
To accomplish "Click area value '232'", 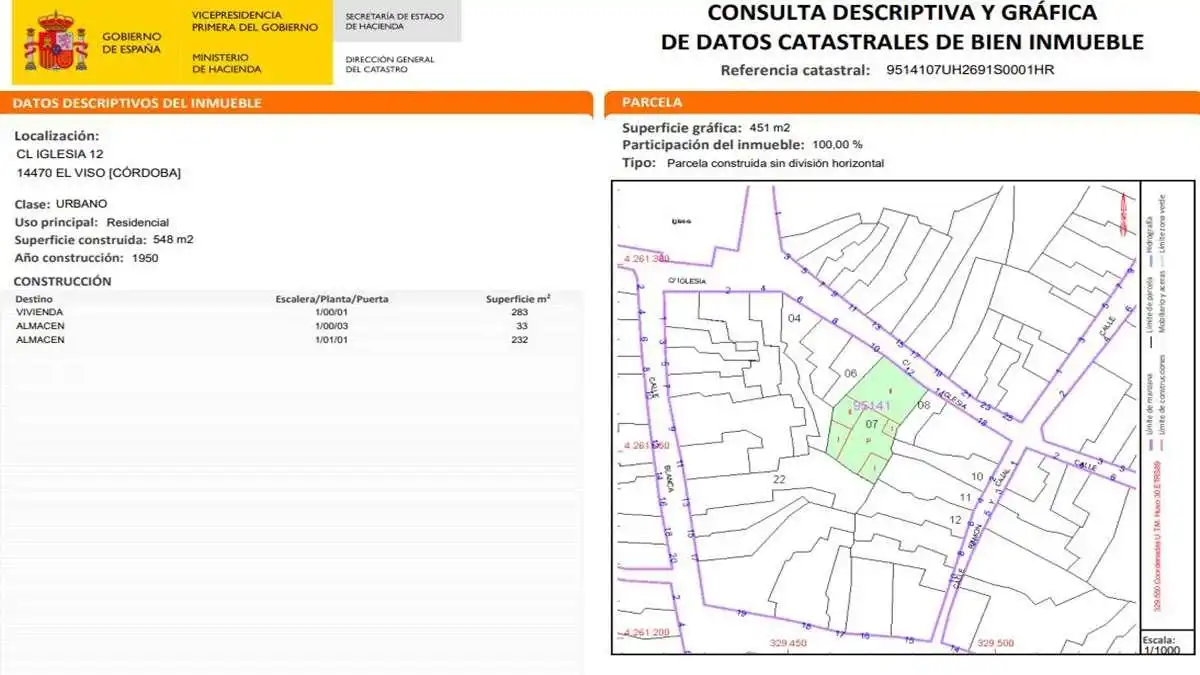I will coord(518,340).
